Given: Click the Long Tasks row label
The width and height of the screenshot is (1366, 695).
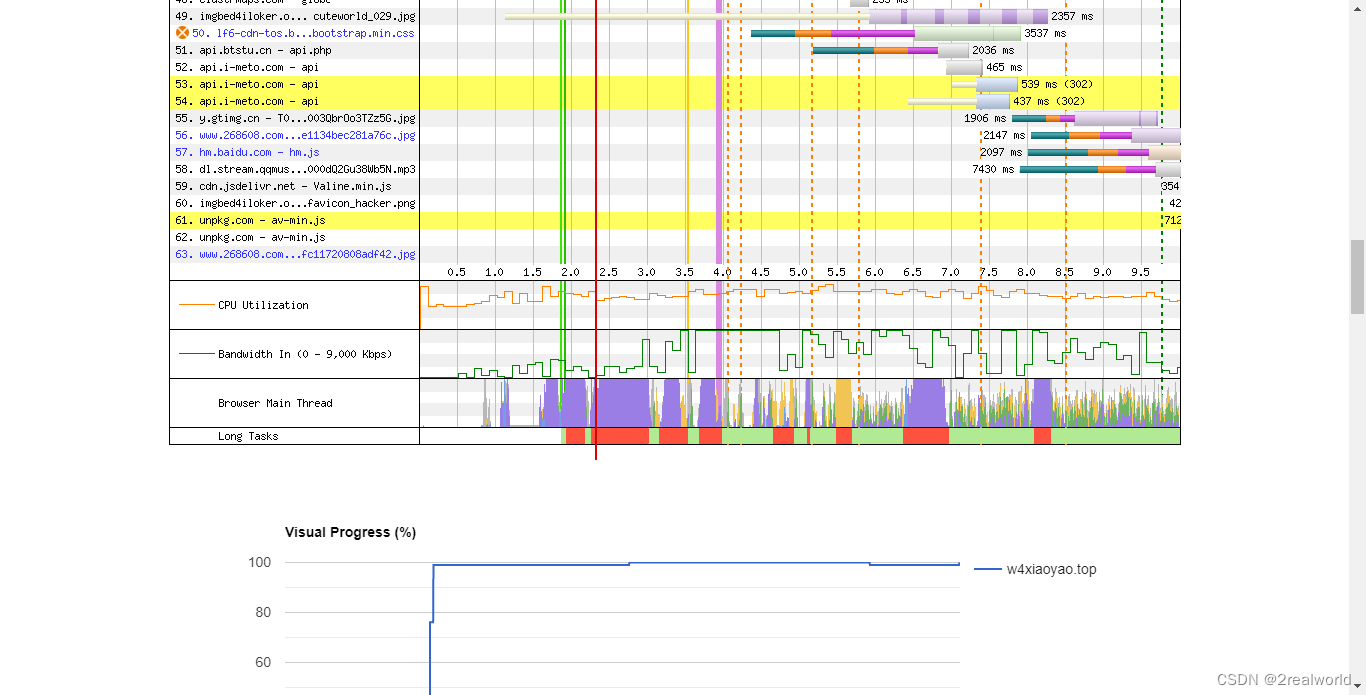Looking at the screenshot, I should pyautogui.click(x=248, y=436).
